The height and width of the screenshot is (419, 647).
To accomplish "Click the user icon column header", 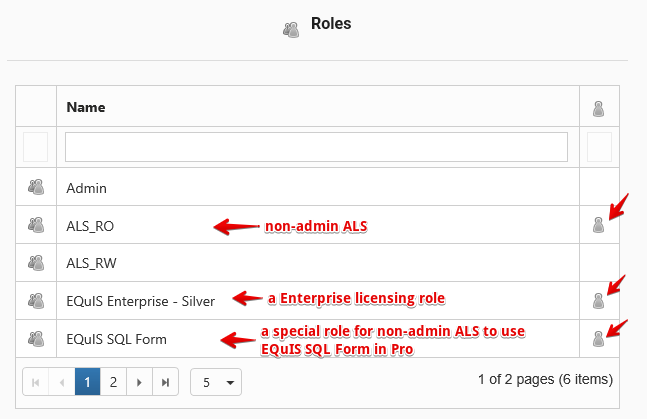I will click(598, 109).
